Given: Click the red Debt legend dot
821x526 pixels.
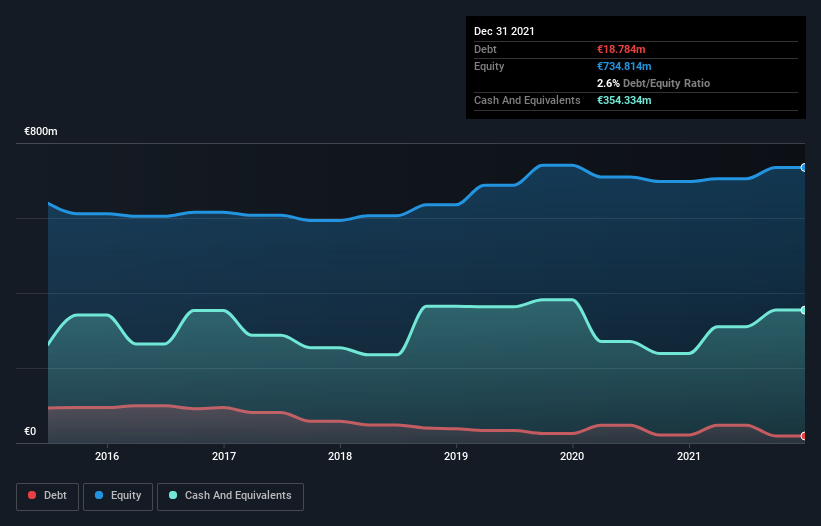Looking at the screenshot, I should pos(32,495).
